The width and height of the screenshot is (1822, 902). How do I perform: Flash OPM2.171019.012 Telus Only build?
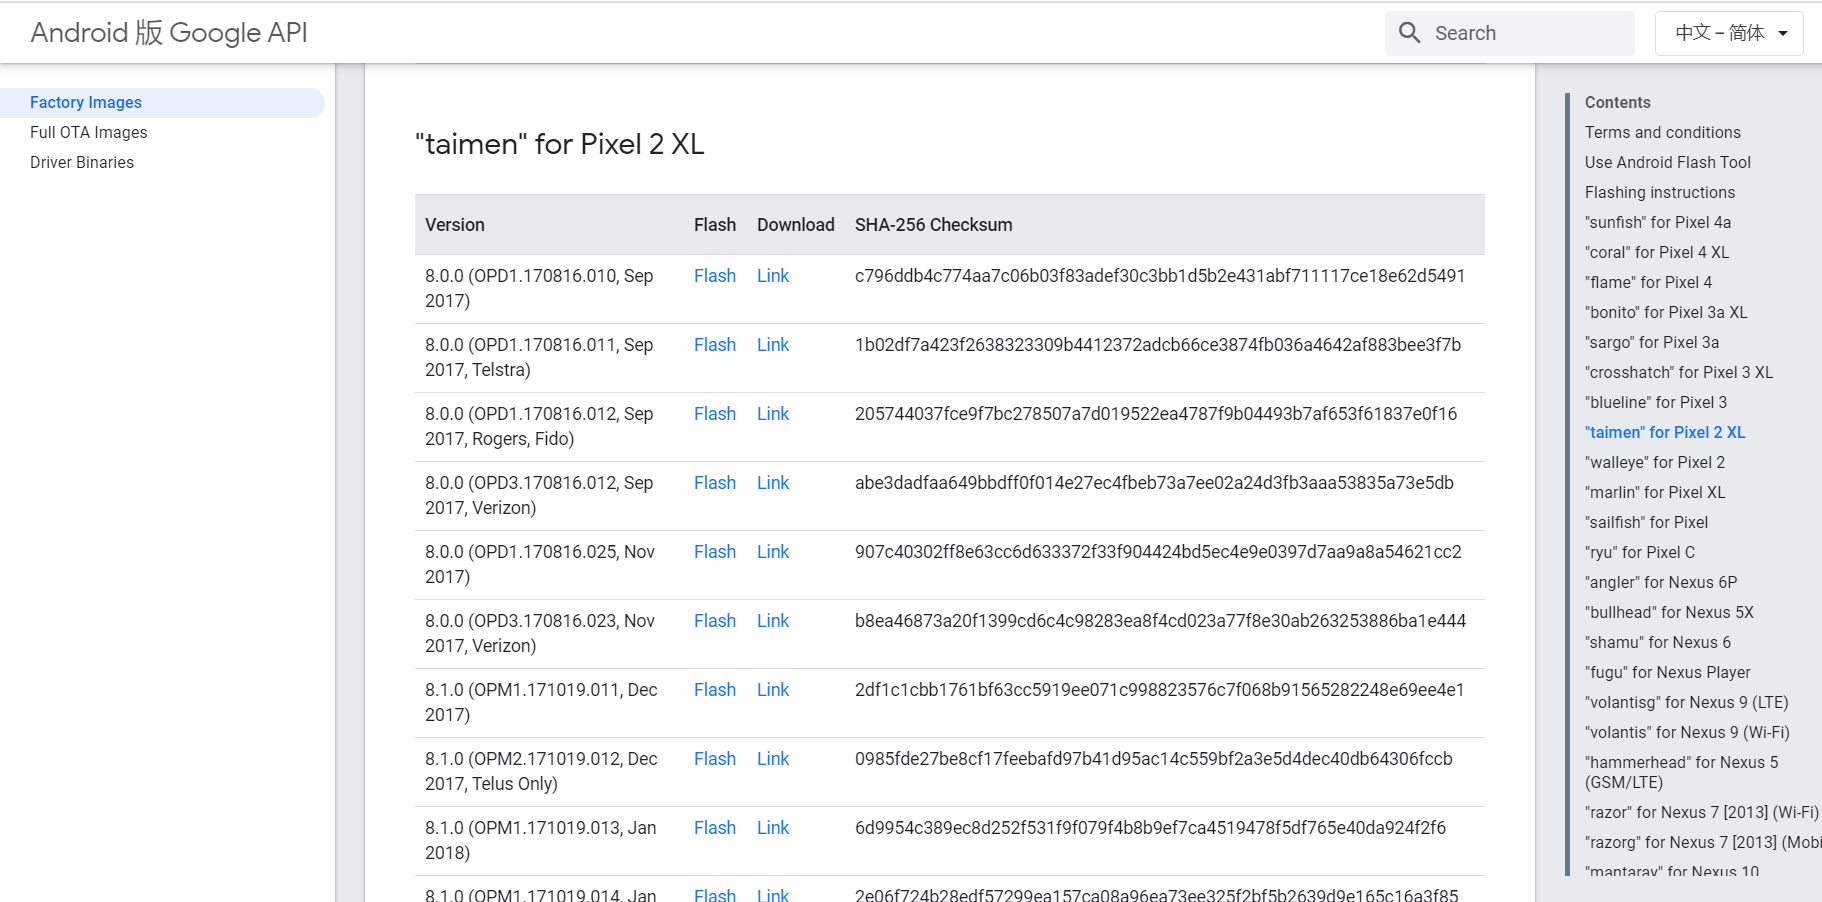click(x=715, y=759)
